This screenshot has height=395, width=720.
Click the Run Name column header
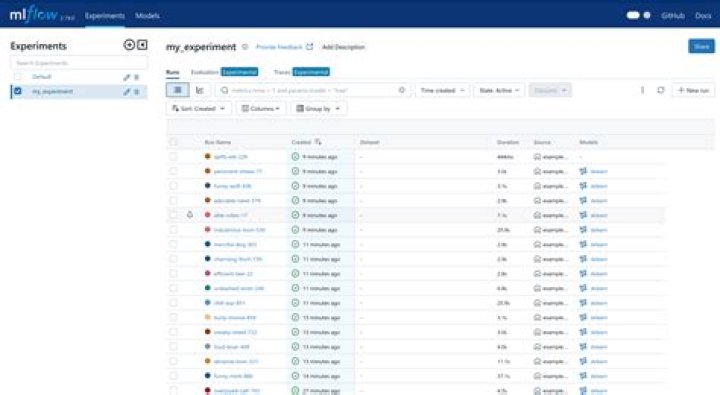[218, 142]
